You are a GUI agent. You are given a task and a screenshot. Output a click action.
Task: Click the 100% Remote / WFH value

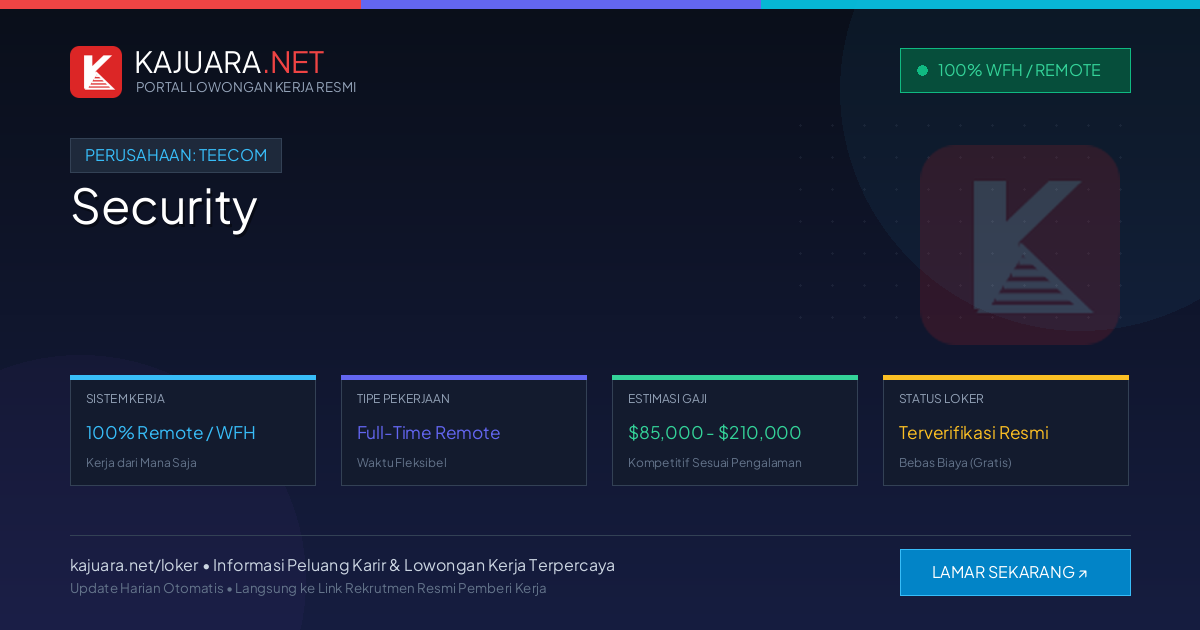(x=171, y=433)
